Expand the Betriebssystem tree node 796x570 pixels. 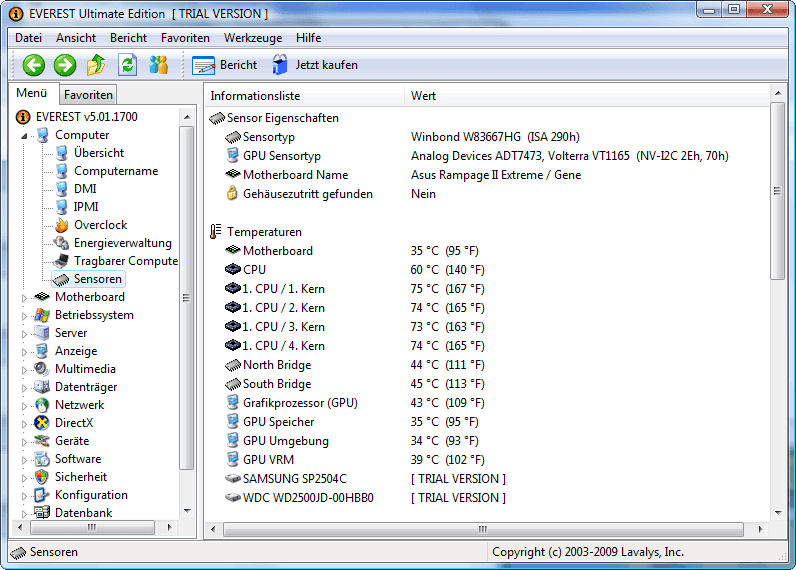(24, 316)
